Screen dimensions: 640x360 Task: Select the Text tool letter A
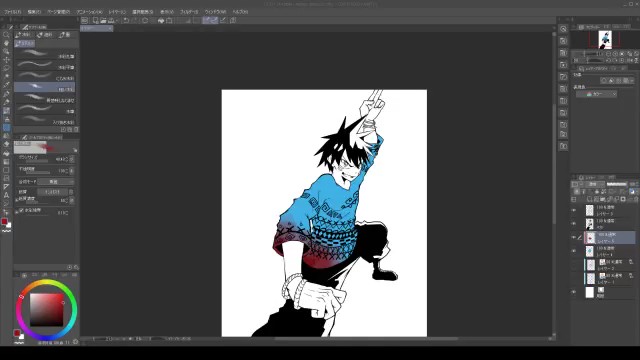coord(6,195)
